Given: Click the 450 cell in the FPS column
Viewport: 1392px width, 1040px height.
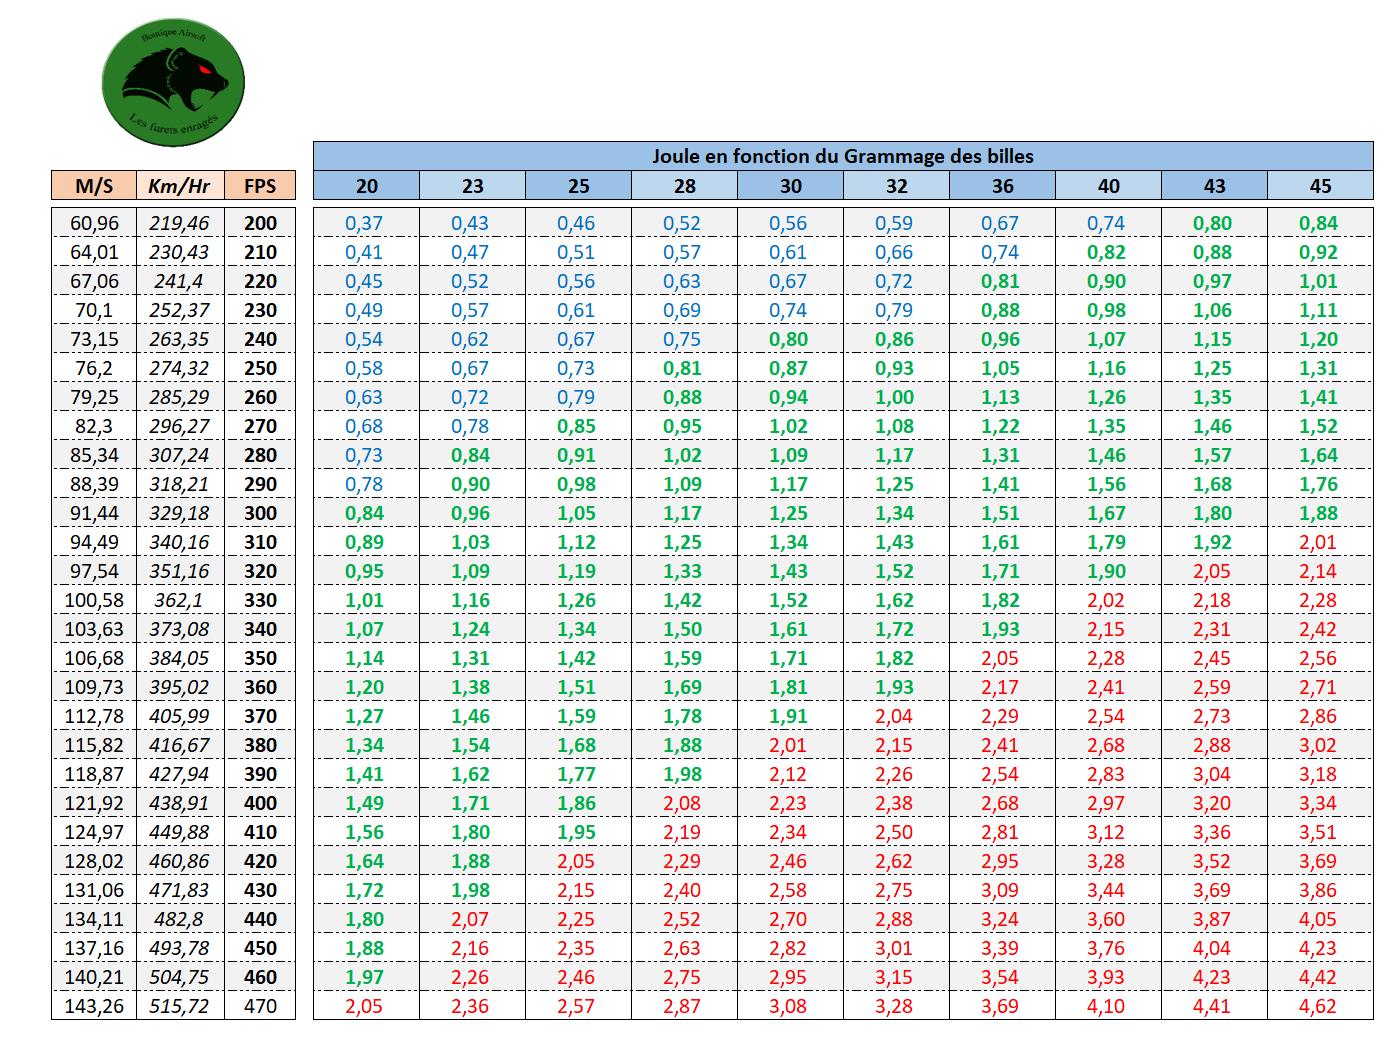Looking at the screenshot, I should click(261, 948).
